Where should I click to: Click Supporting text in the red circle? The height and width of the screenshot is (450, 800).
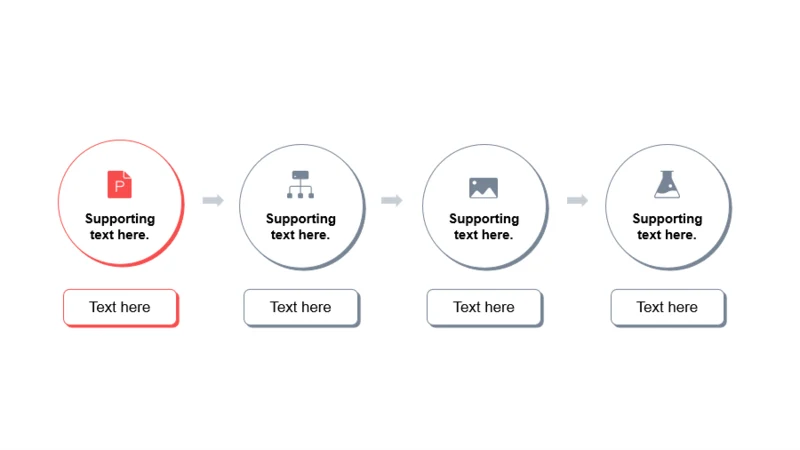[120, 227]
